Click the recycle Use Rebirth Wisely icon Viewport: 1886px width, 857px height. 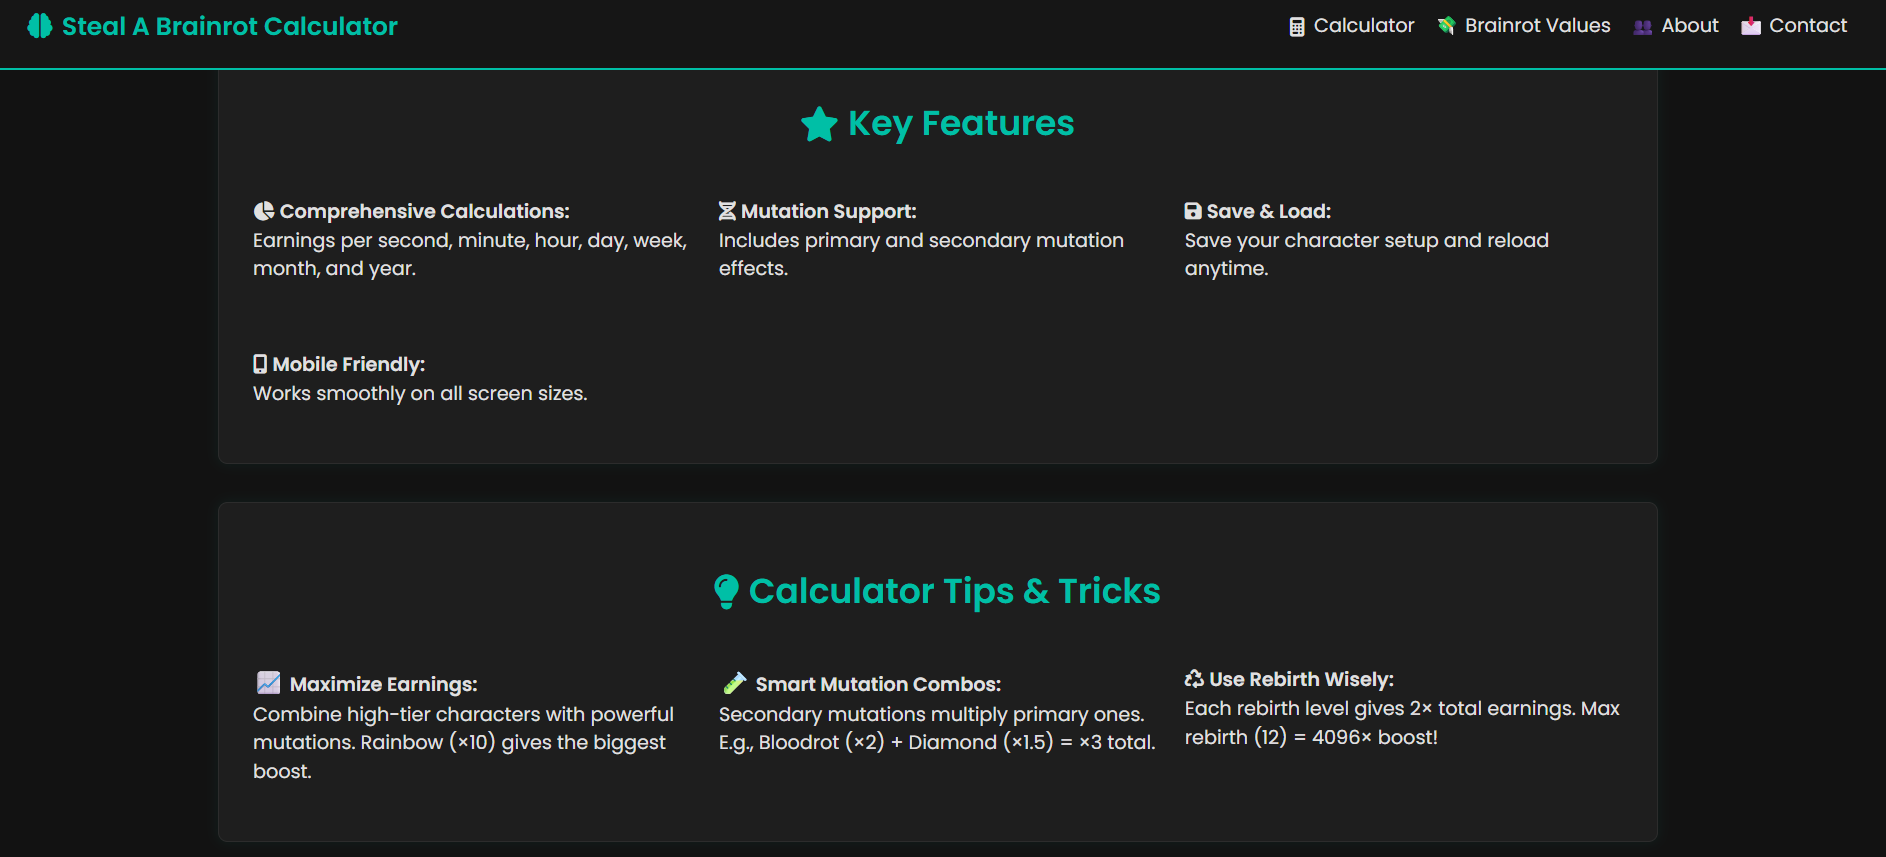(1194, 679)
